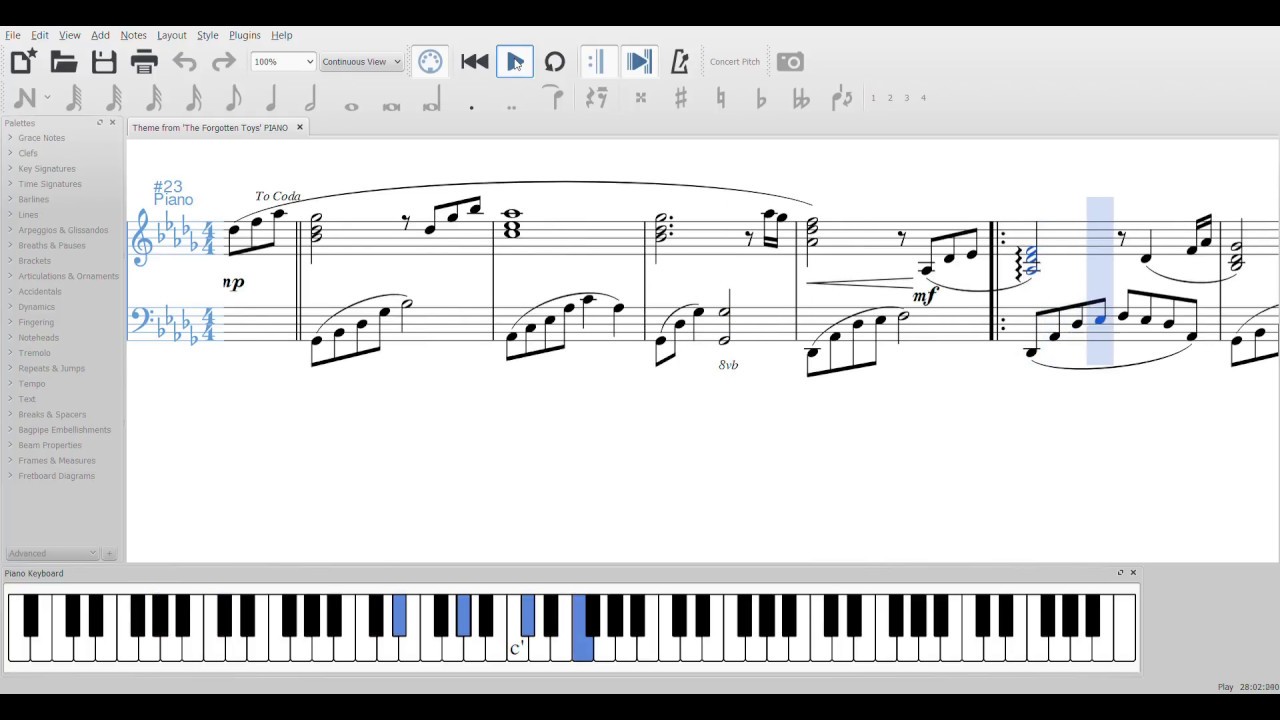
Task: Add new workspace with plus button
Action: coord(109,553)
